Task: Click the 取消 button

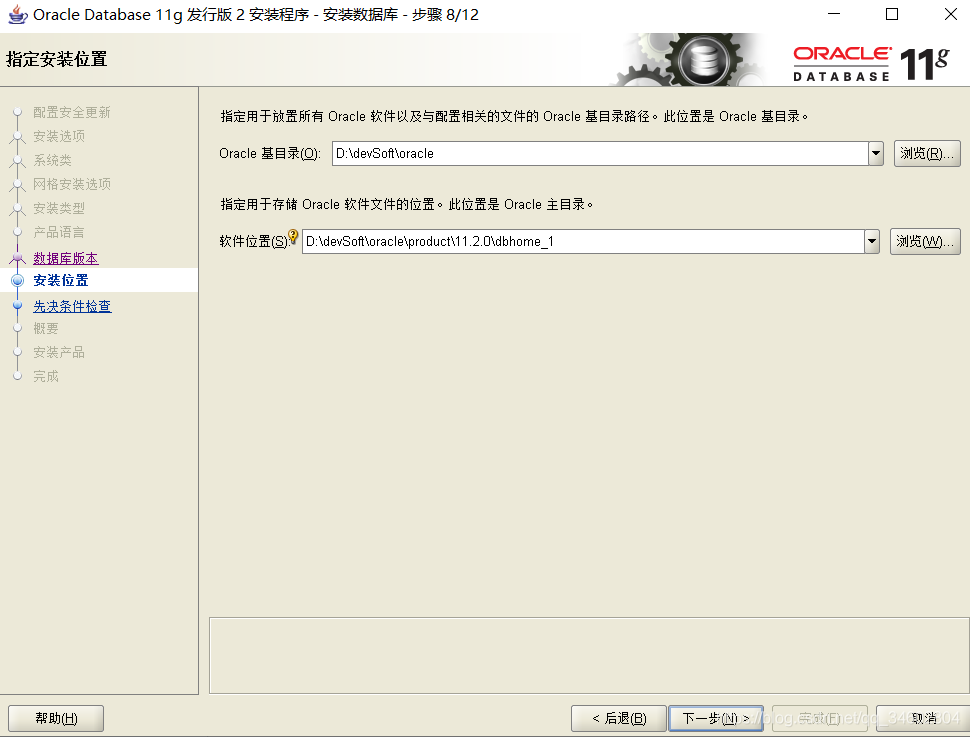Action: 923,718
